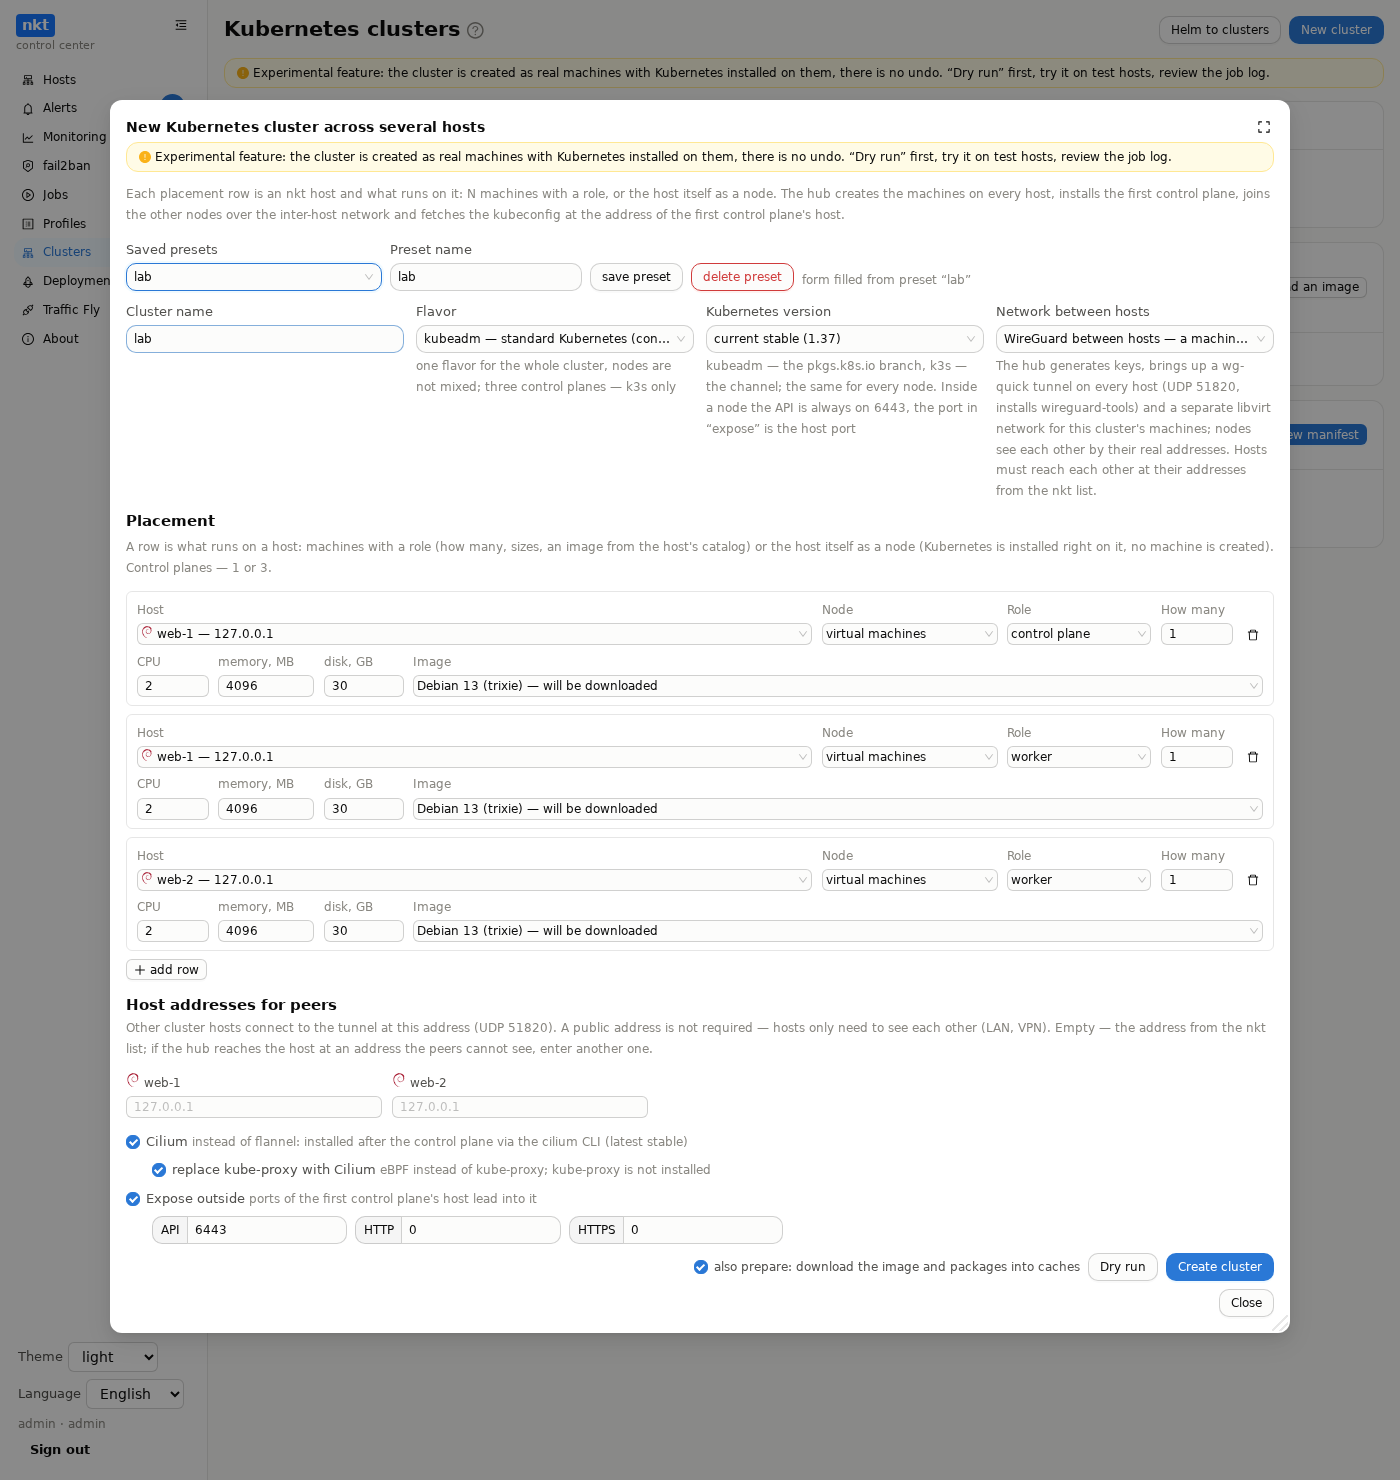Click the nkt logo
1400x1480 pixels.
35,25
